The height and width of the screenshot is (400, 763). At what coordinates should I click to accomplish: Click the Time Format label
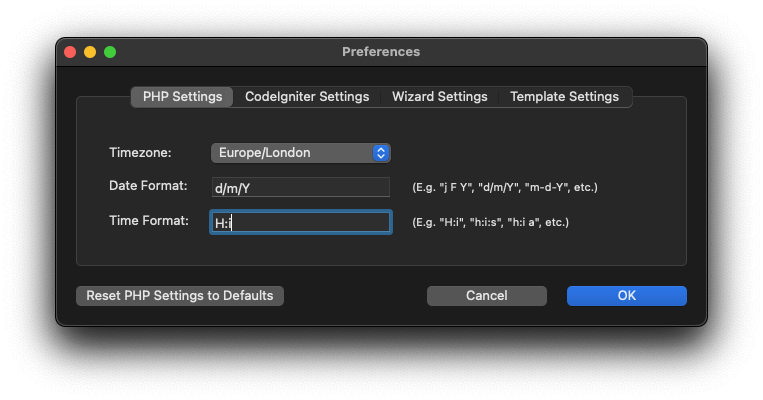coord(148,221)
